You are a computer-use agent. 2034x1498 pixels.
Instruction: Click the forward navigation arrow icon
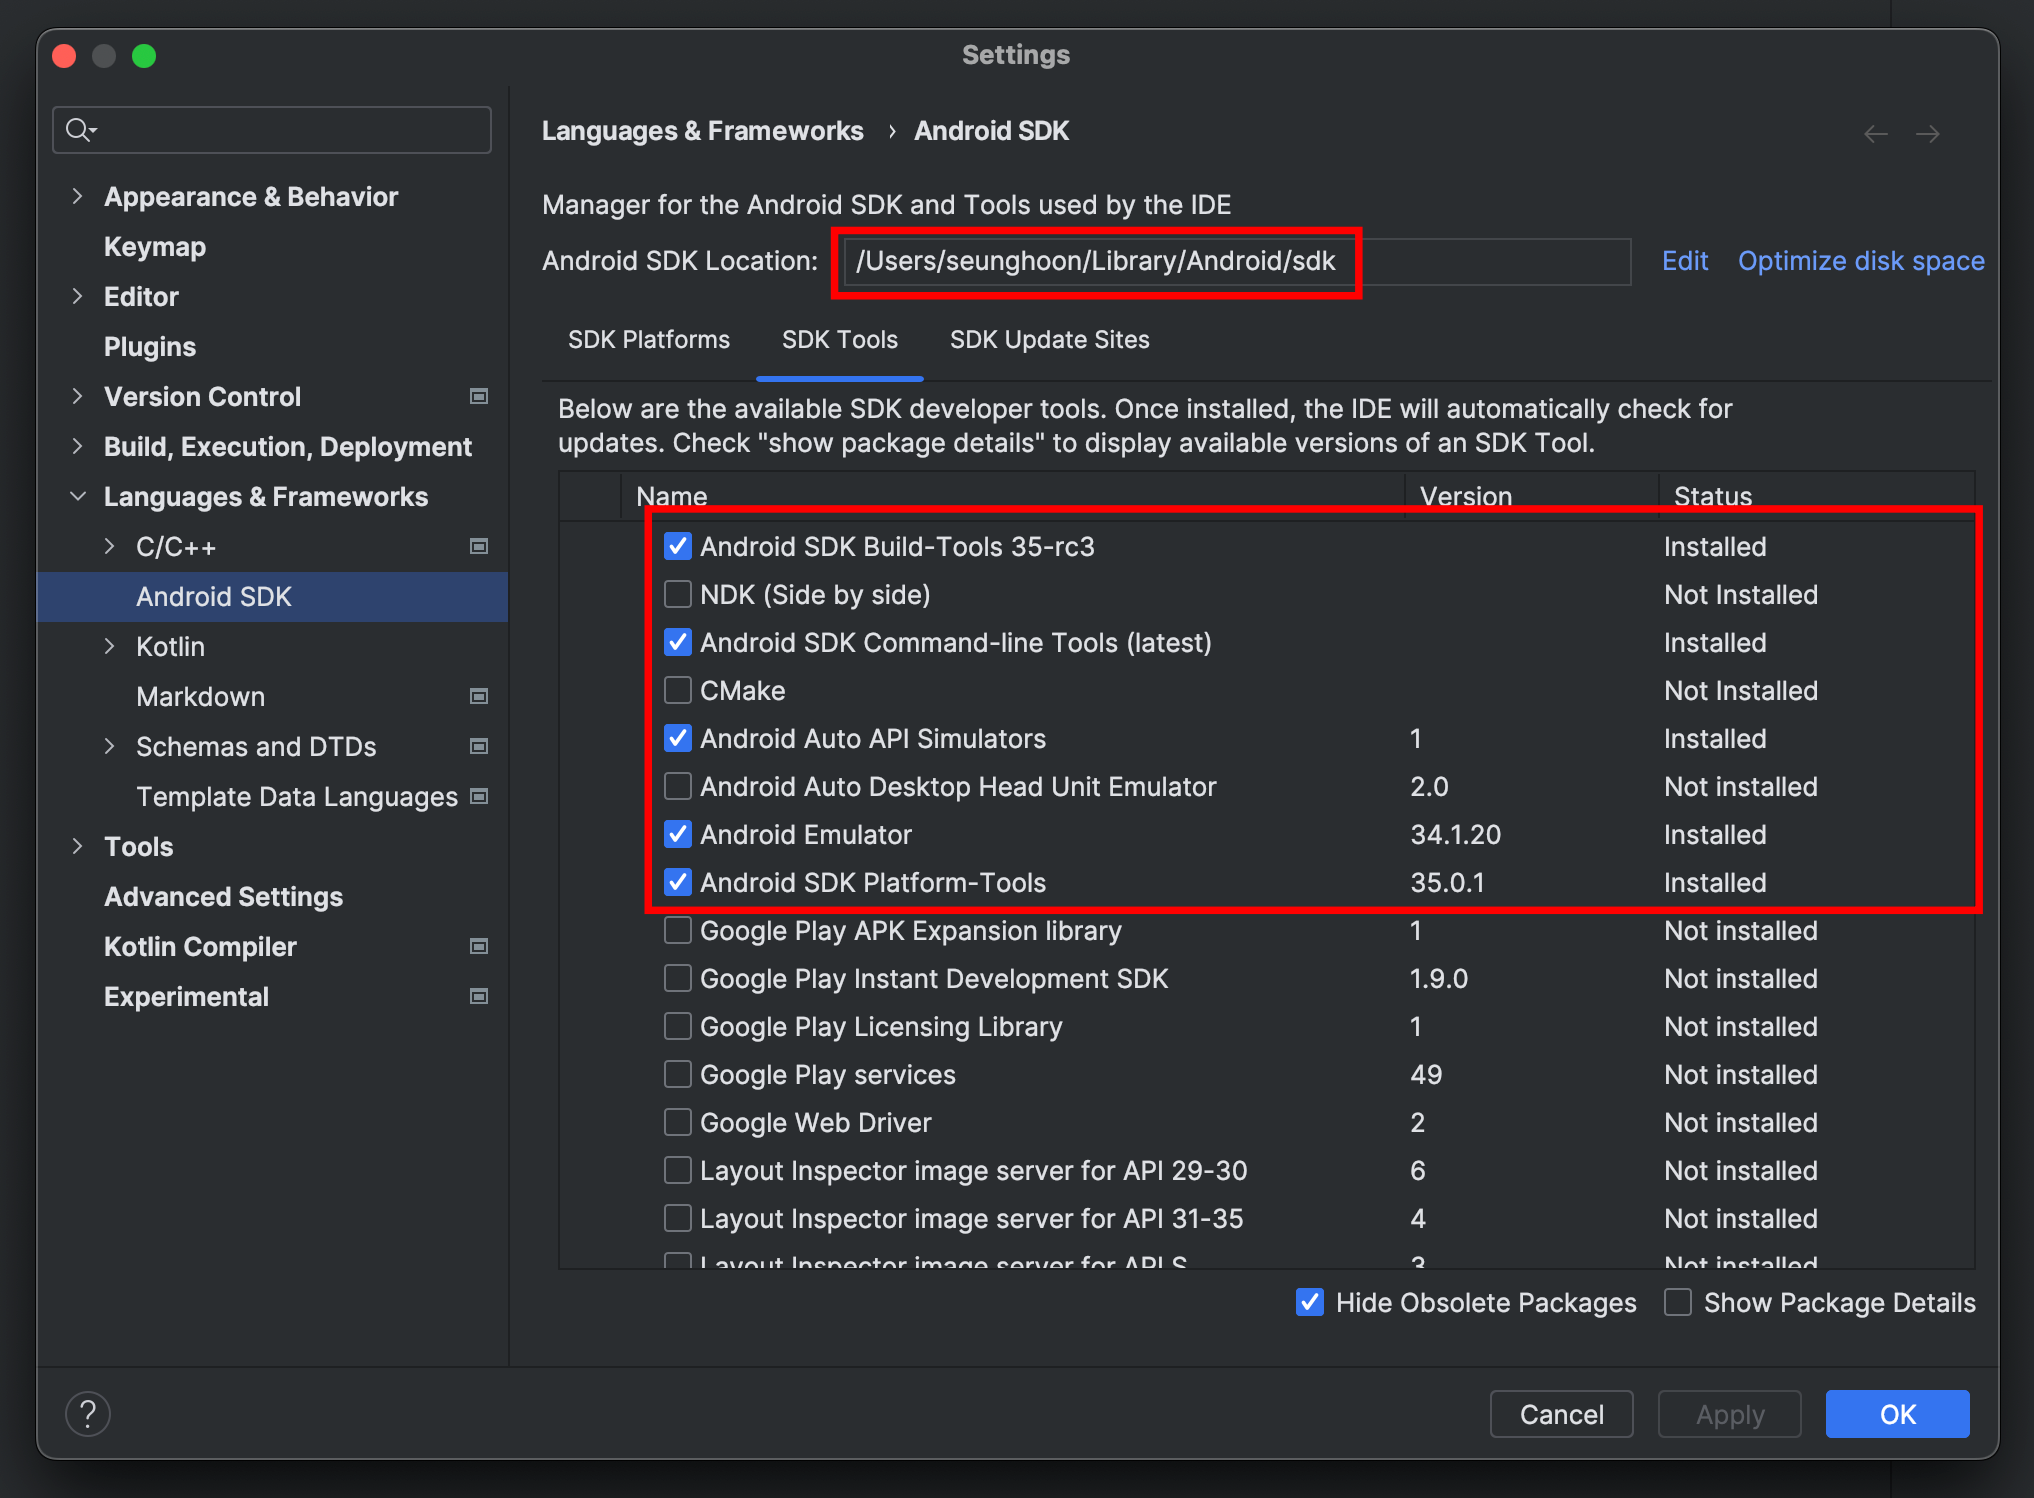(1928, 134)
